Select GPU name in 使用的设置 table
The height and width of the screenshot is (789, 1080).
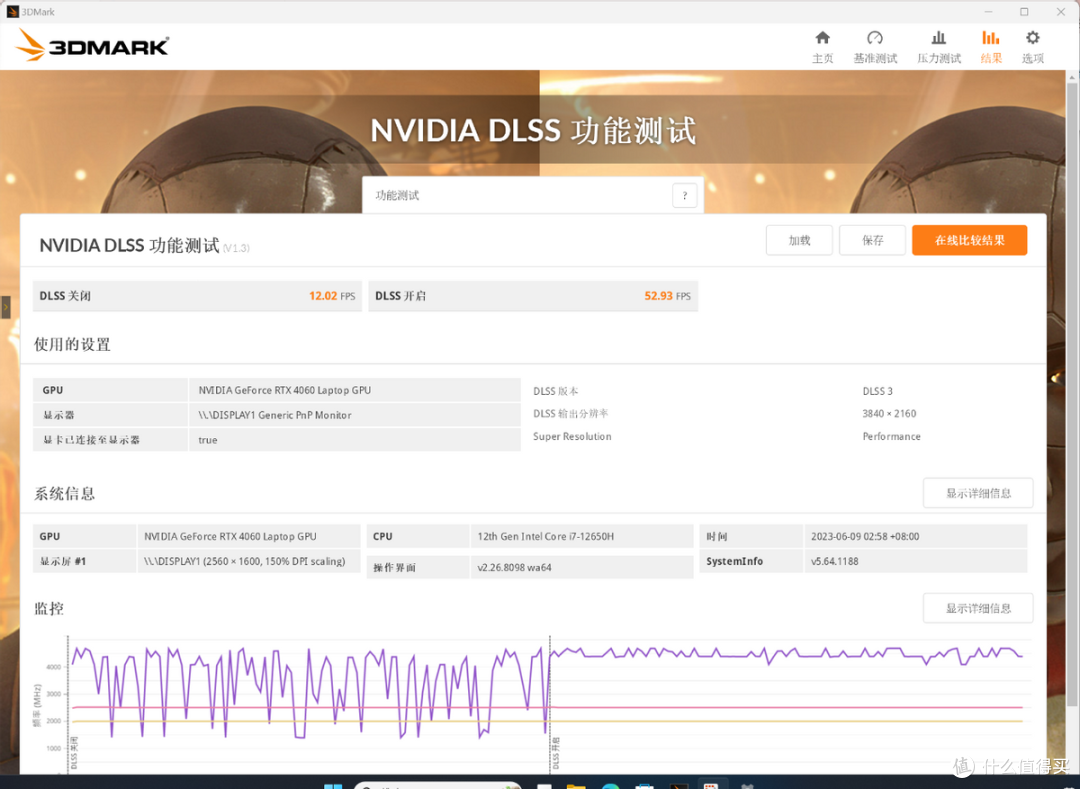pyautogui.click(x=284, y=390)
